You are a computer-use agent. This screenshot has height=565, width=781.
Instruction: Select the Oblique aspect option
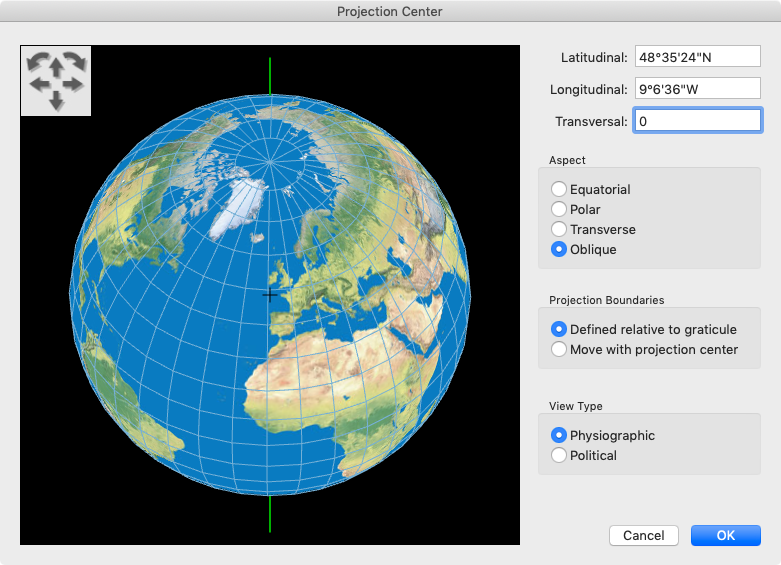coord(559,249)
